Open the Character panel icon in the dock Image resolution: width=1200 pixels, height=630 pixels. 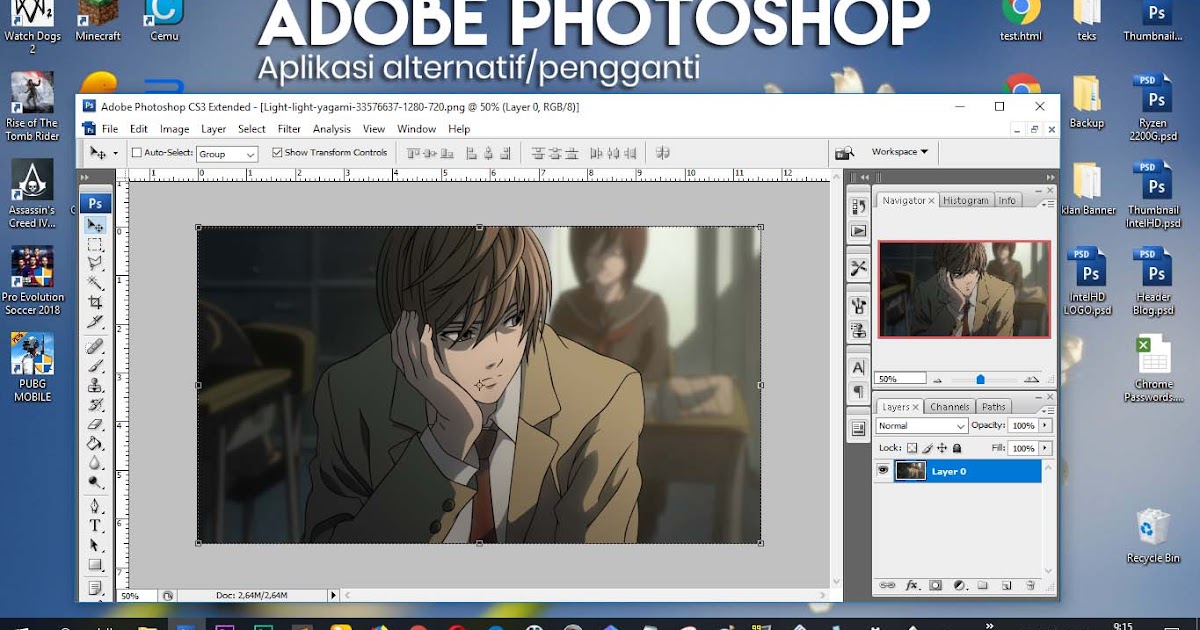click(x=858, y=368)
